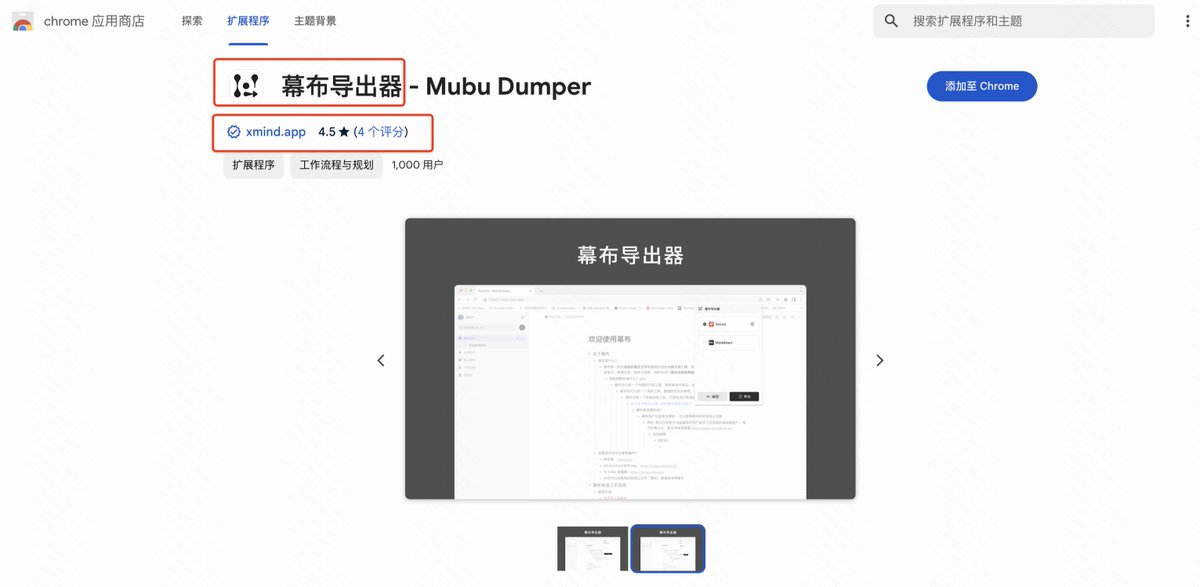Click the 添加至 Chrome button

(982, 86)
